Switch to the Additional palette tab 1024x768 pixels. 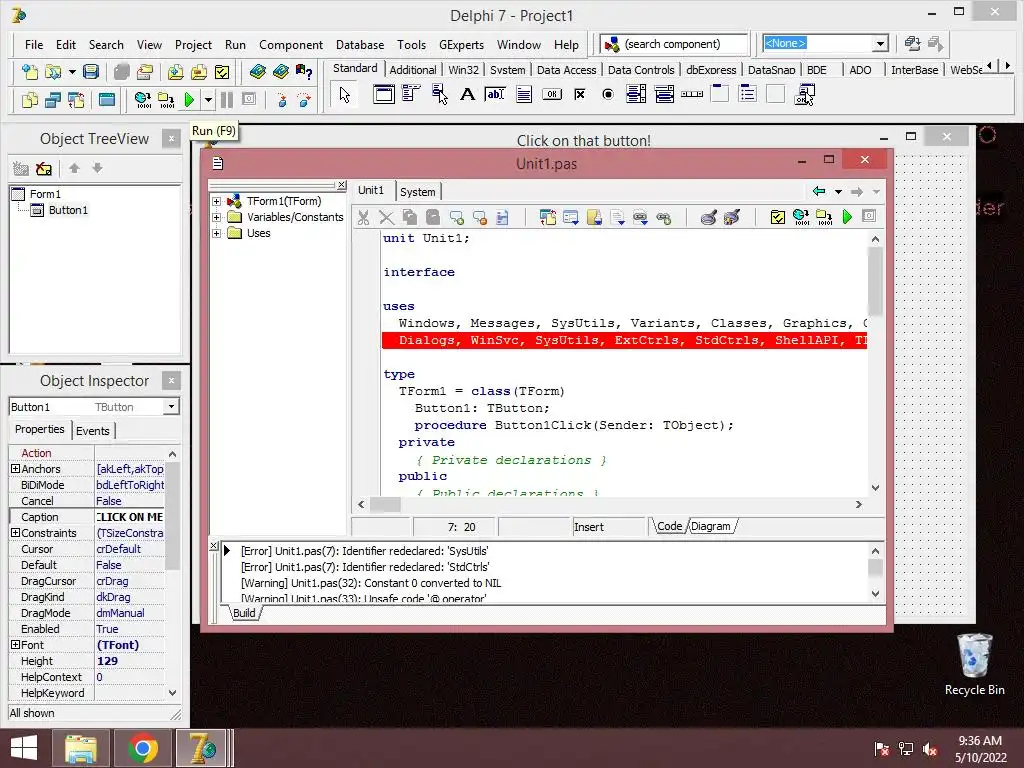point(413,70)
